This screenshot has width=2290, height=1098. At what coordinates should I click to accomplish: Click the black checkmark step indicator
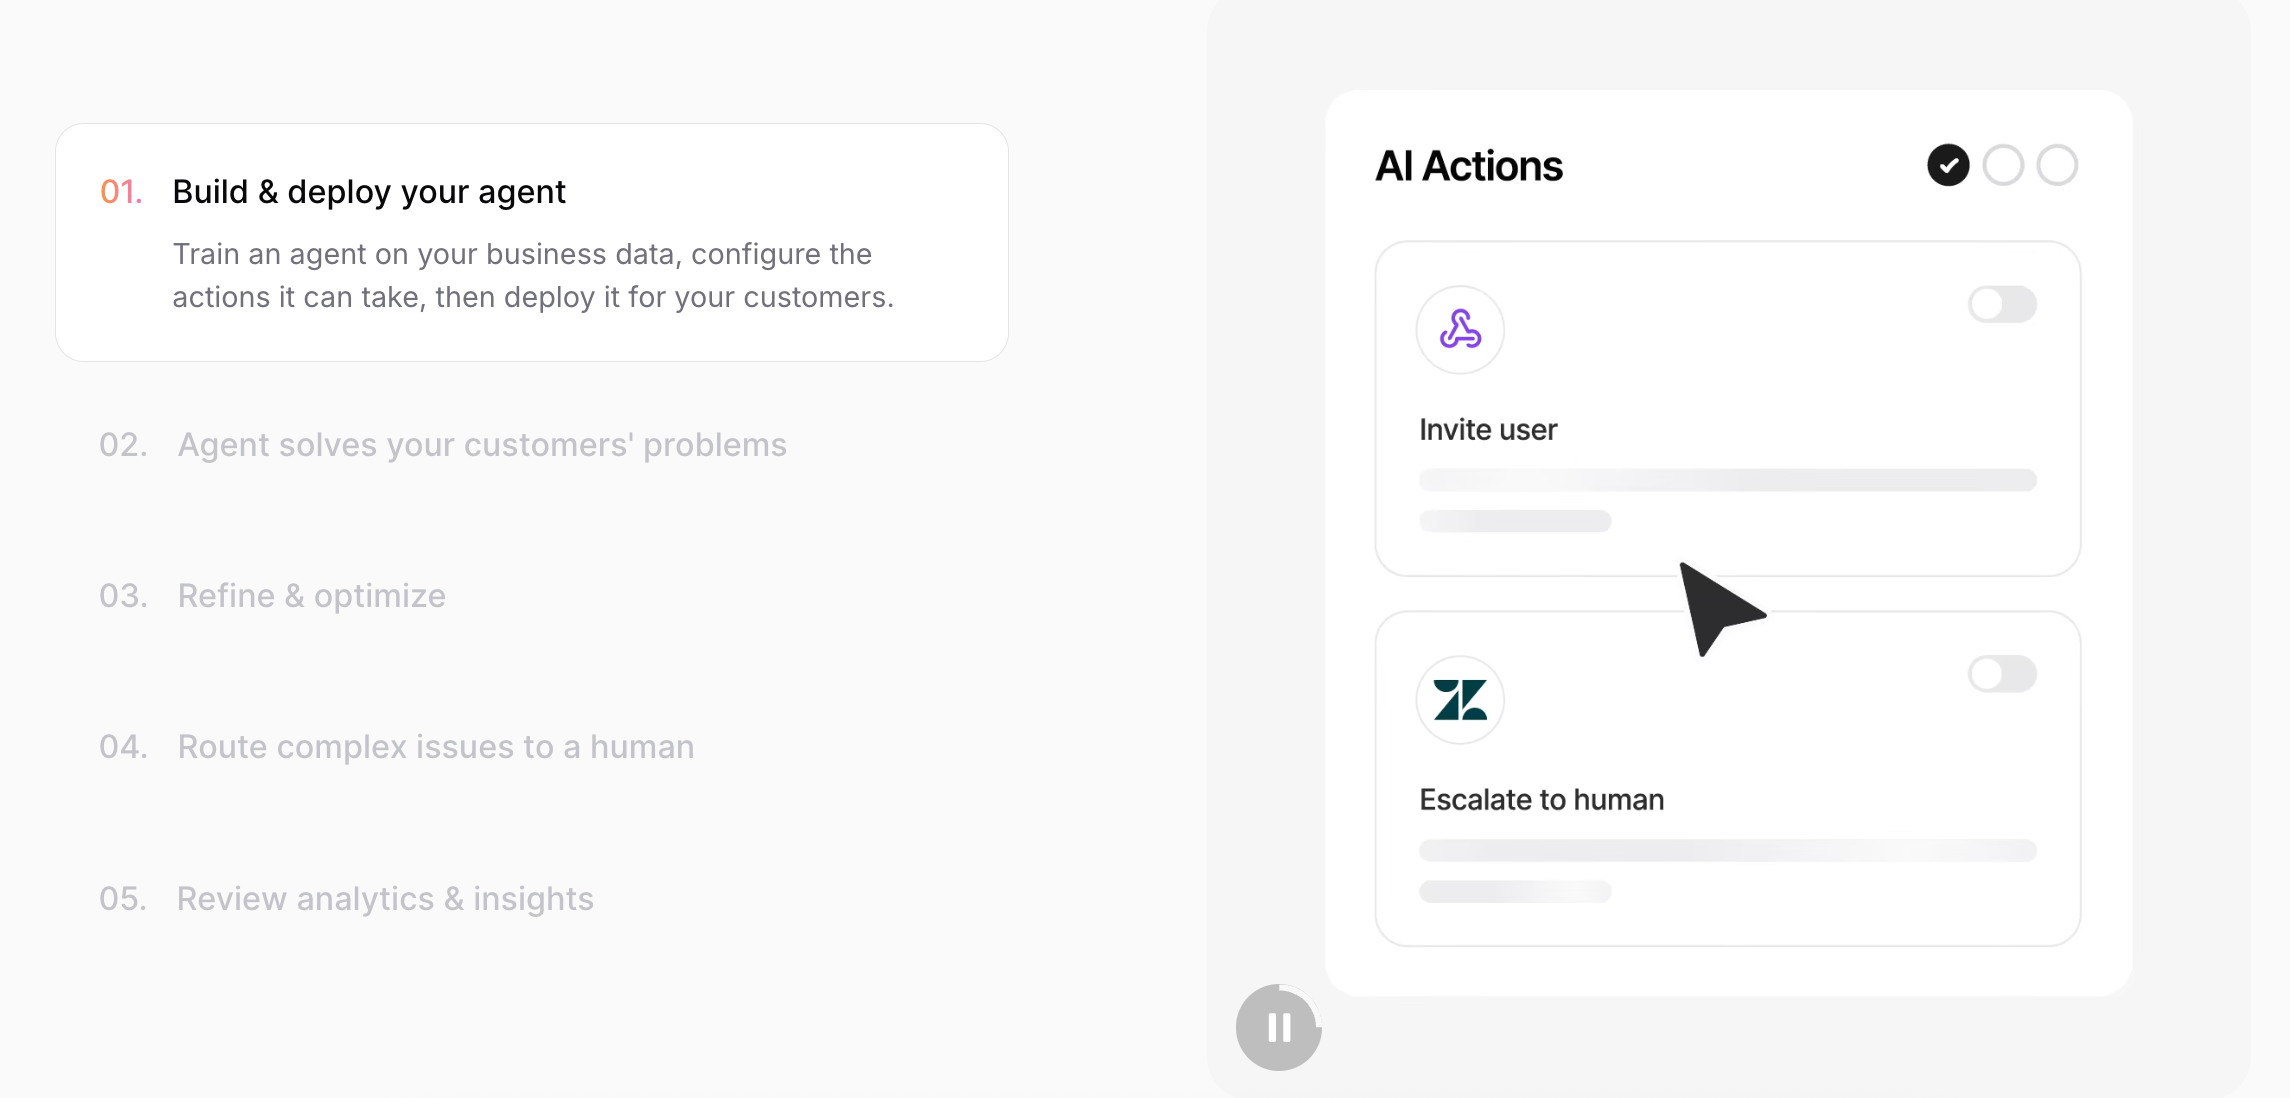1948,165
